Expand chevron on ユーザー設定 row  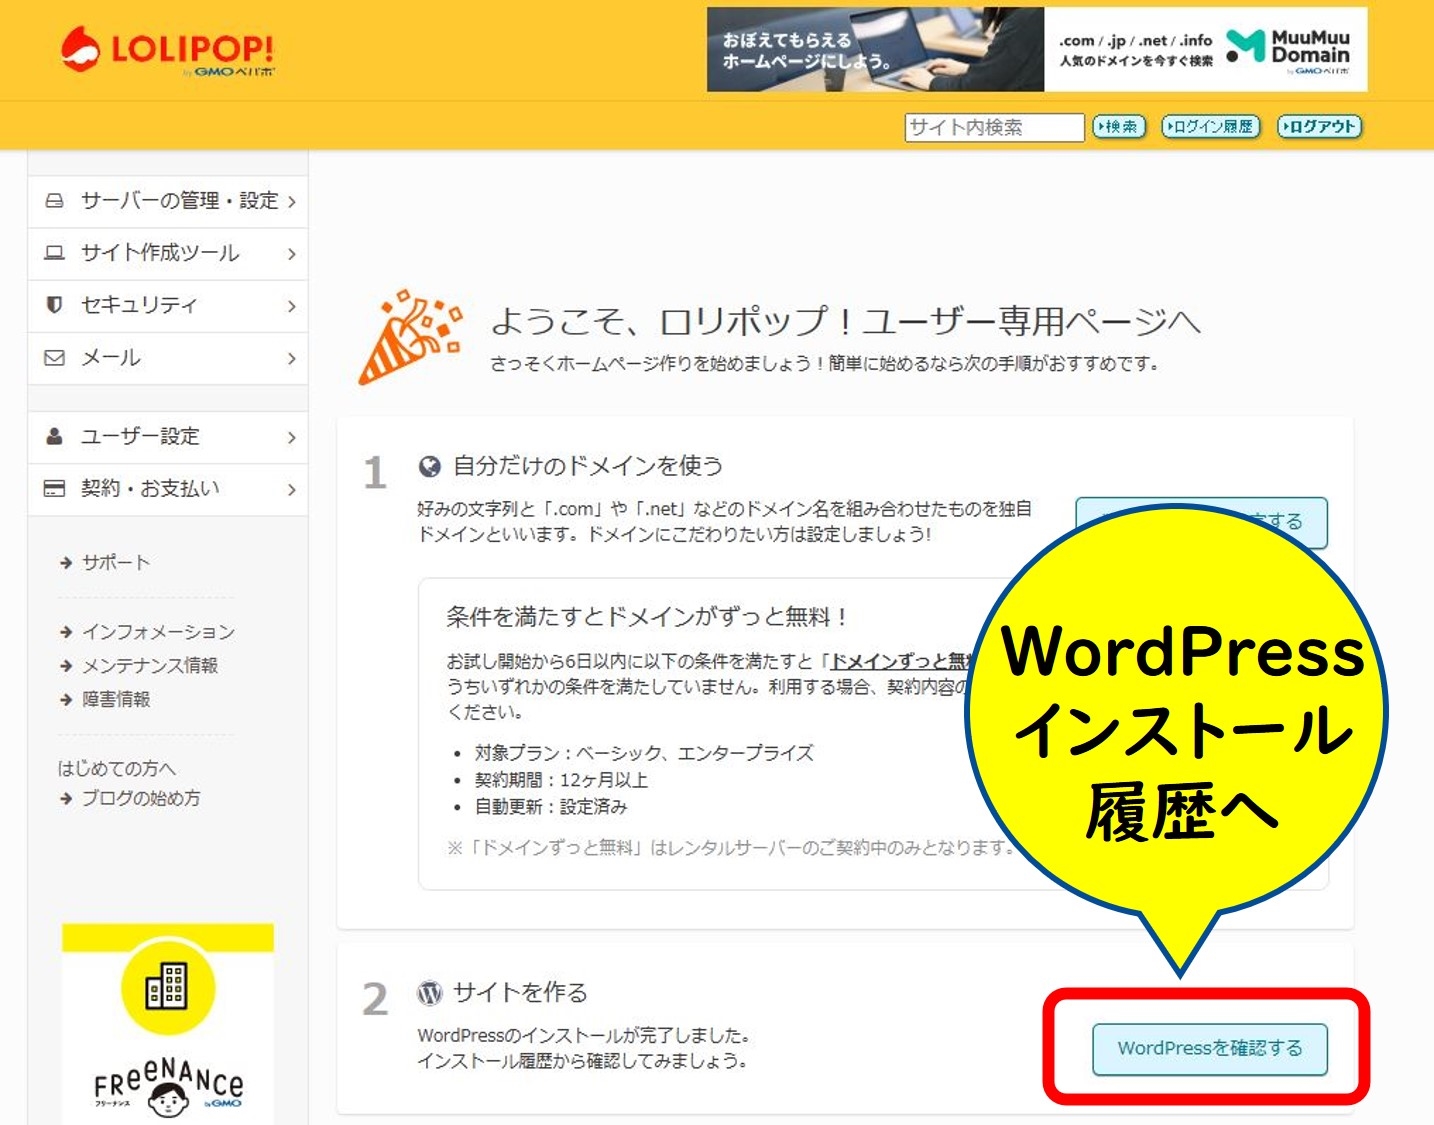[291, 437]
